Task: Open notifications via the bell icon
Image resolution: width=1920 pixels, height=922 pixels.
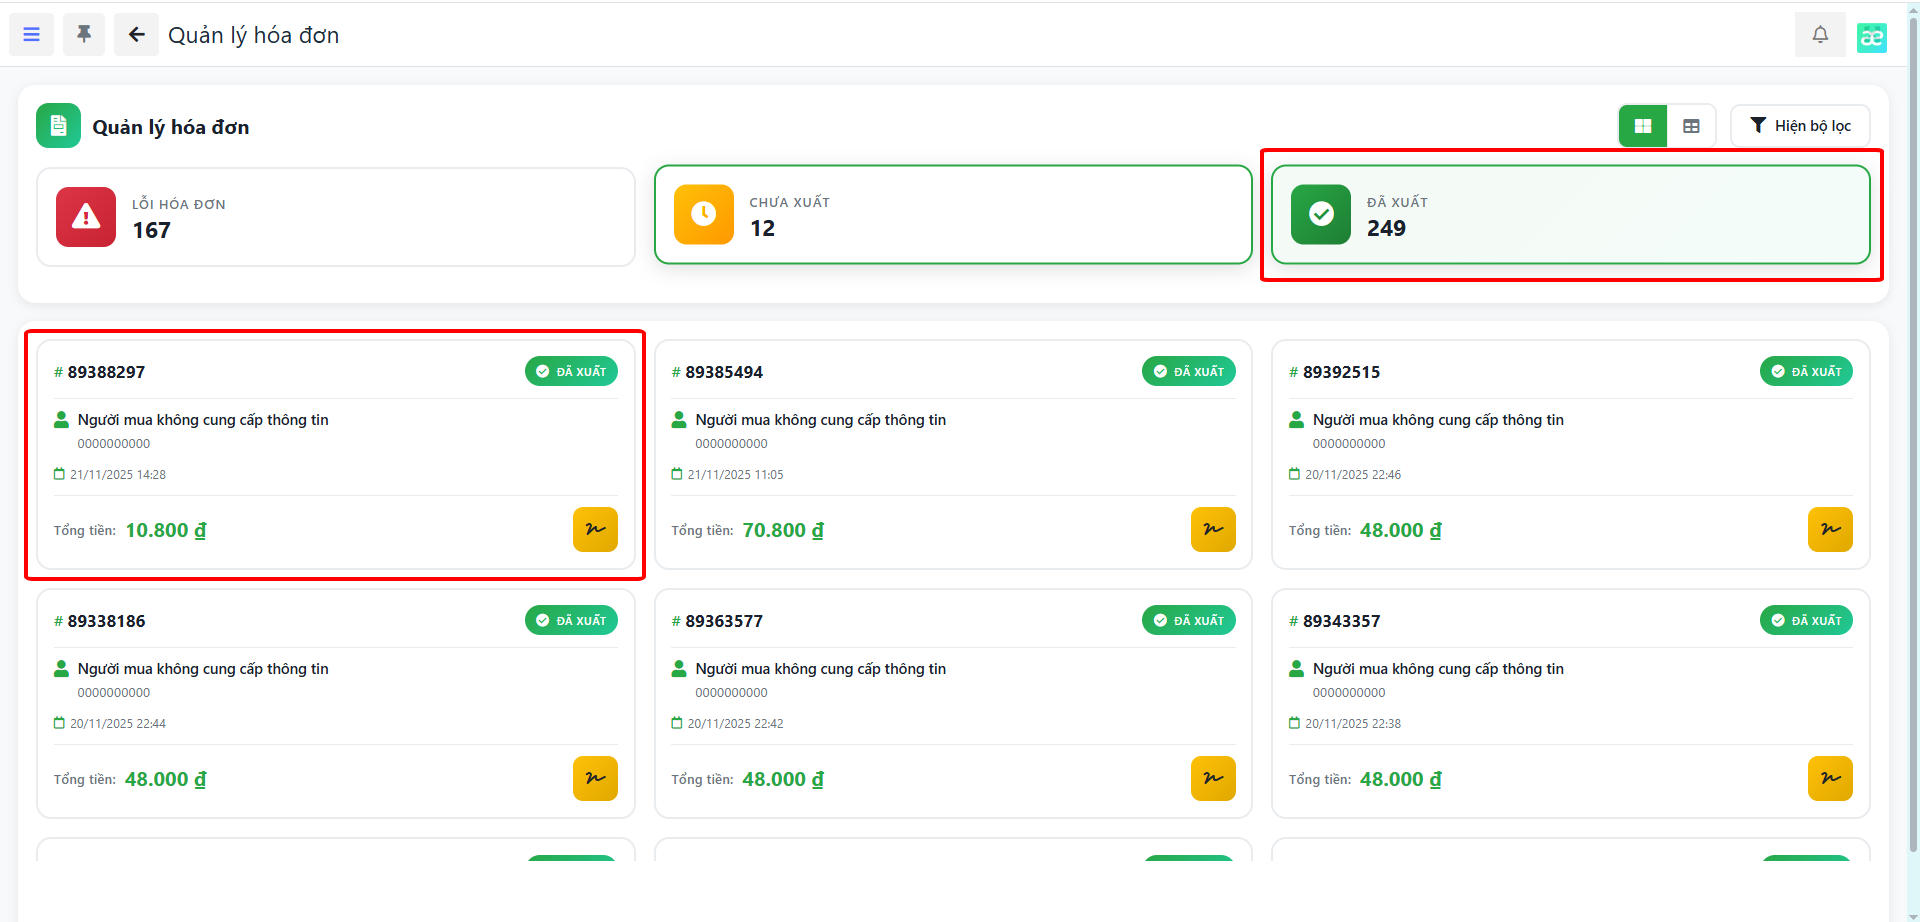Action: coord(1820,35)
